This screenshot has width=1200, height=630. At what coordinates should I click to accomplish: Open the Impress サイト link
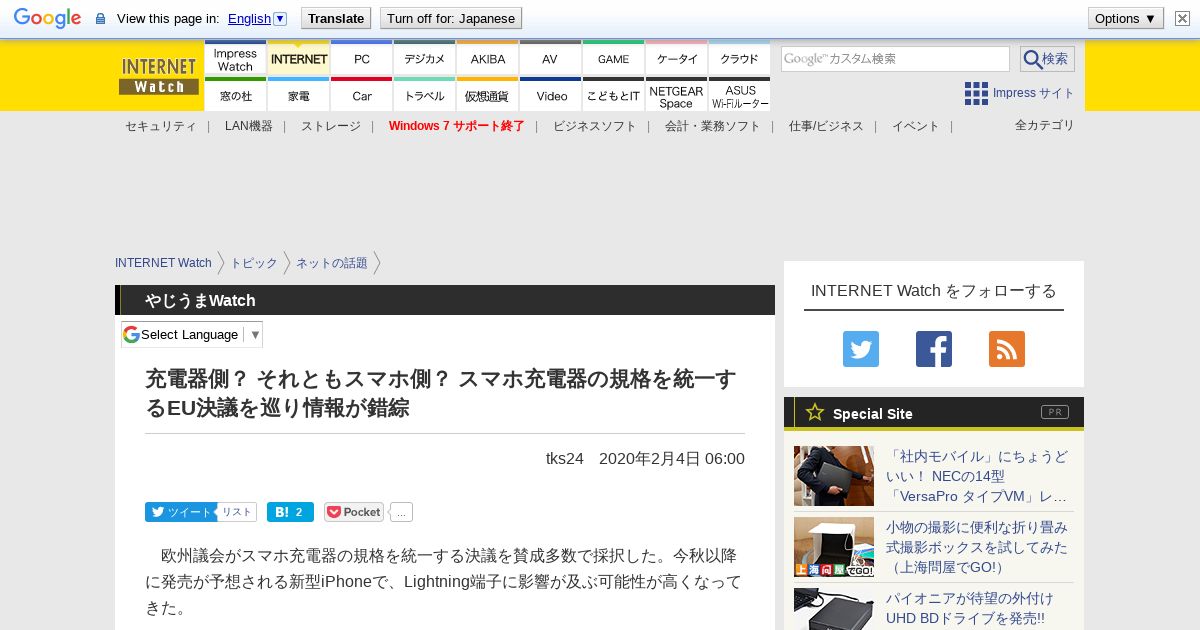(1033, 93)
